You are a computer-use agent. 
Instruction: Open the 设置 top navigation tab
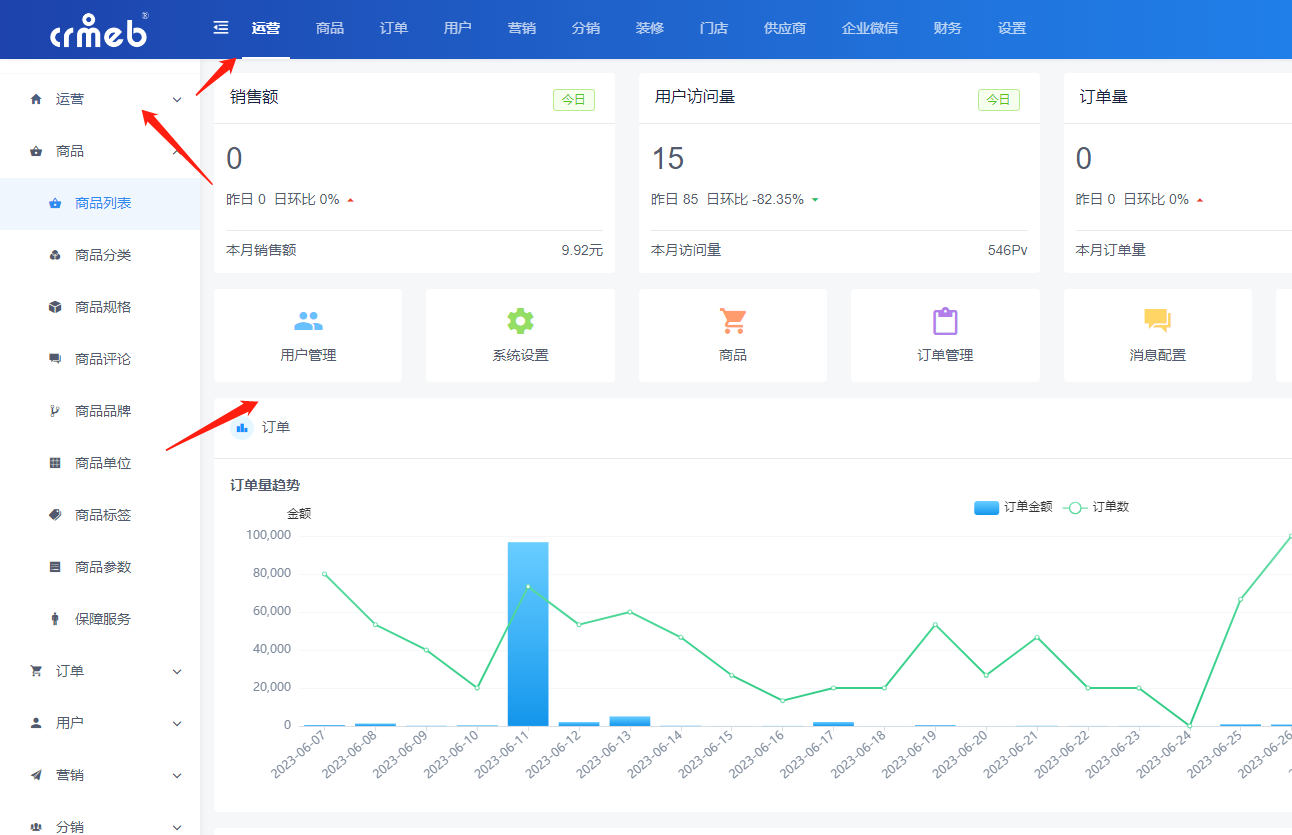click(1012, 28)
